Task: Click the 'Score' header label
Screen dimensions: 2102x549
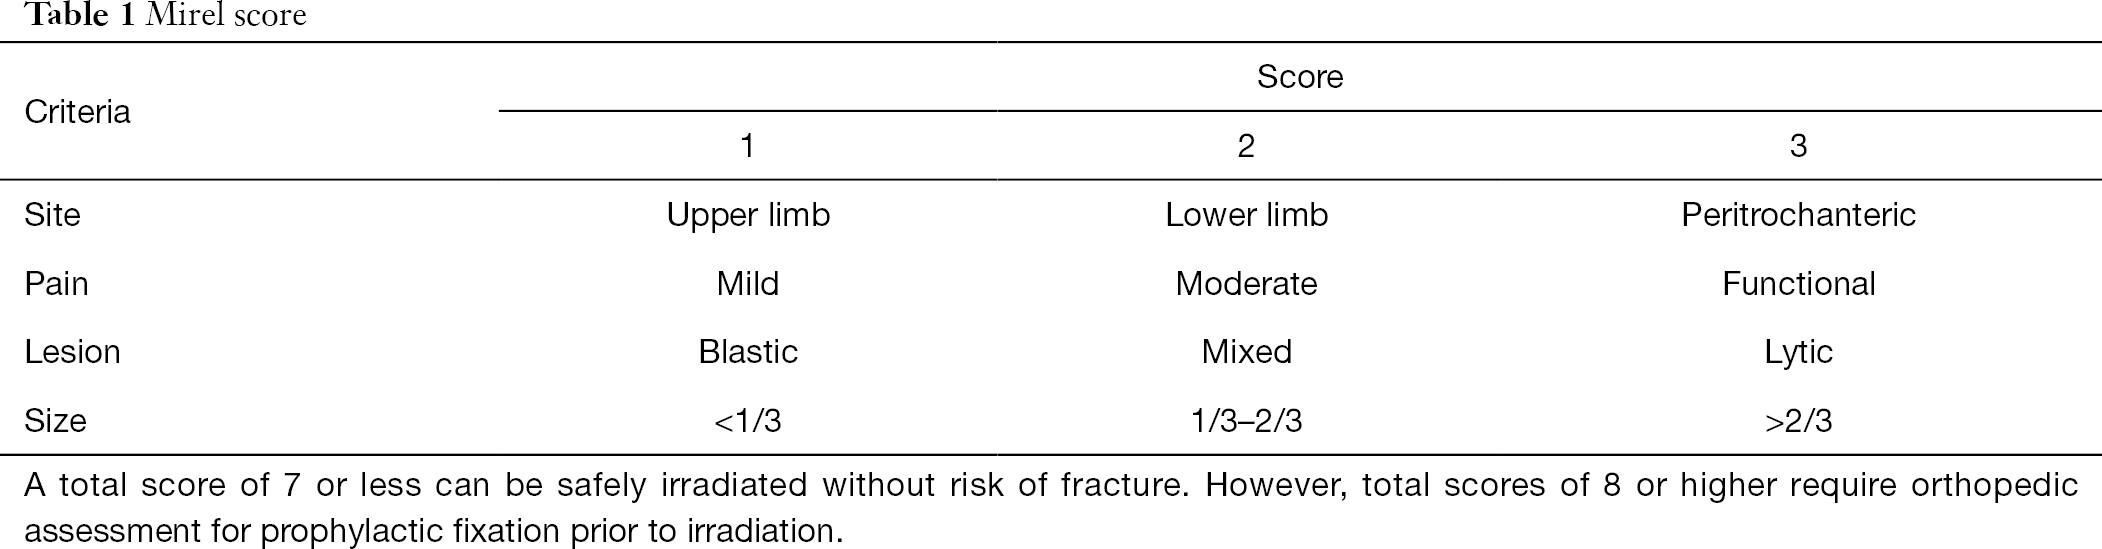Action: tap(1299, 77)
